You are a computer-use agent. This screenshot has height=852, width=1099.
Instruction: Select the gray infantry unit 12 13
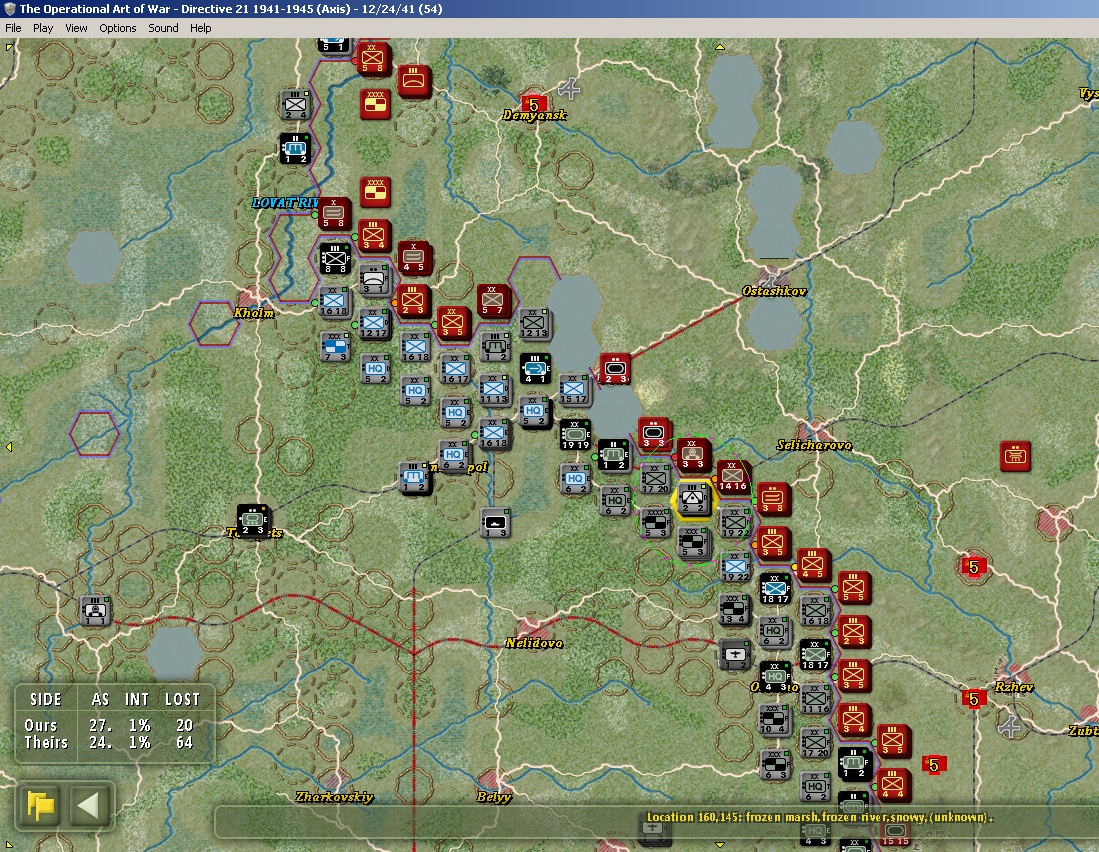click(535, 323)
